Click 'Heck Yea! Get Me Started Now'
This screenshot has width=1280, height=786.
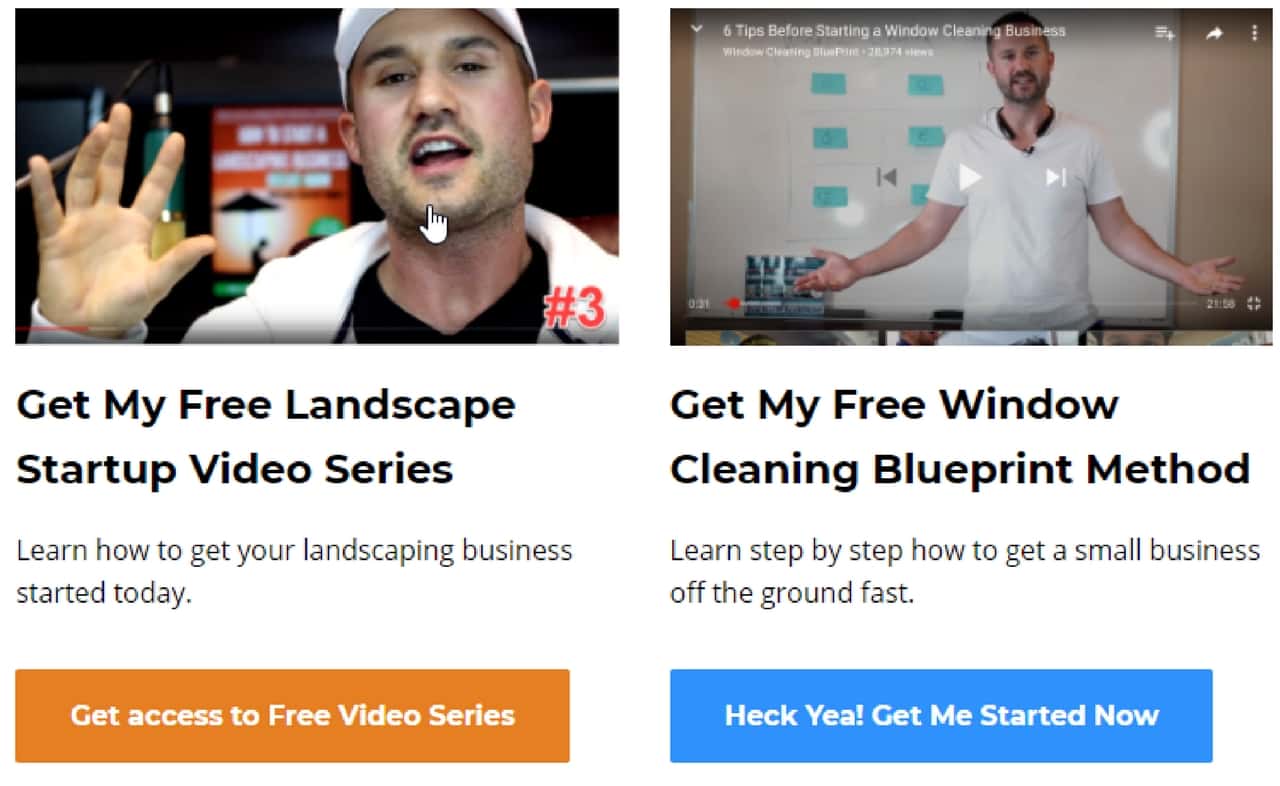tap(941, 716)
